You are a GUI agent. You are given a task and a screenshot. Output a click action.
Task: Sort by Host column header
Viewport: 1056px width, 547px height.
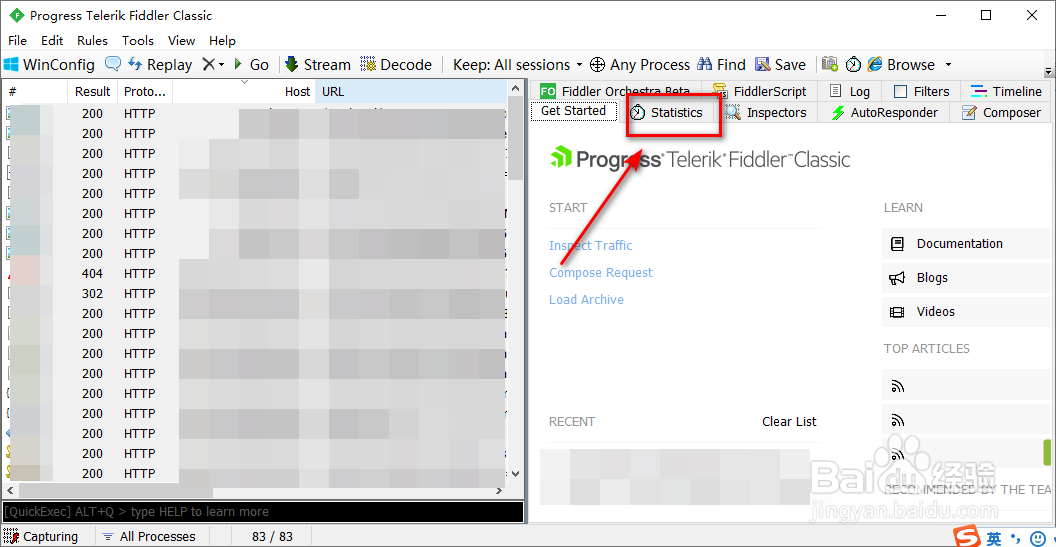(x=244, y=92)
